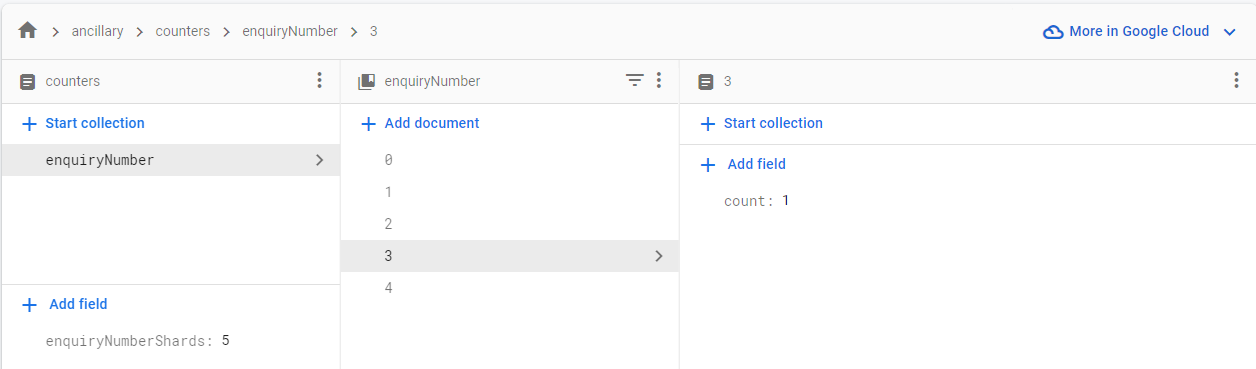Click chevron beside enquiryNumber collection row
The height and width of the screenshot is (369, 1256).
[319, 160]
